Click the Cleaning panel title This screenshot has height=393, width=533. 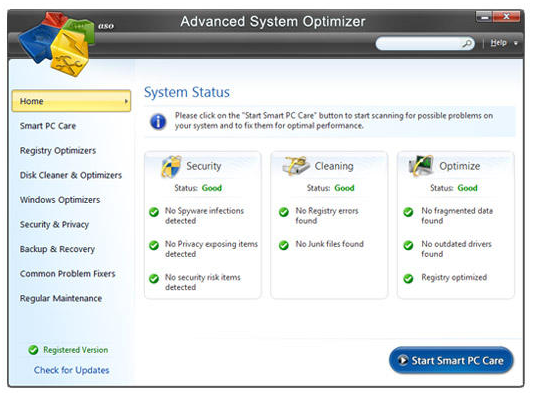click(x=334, y=166)
